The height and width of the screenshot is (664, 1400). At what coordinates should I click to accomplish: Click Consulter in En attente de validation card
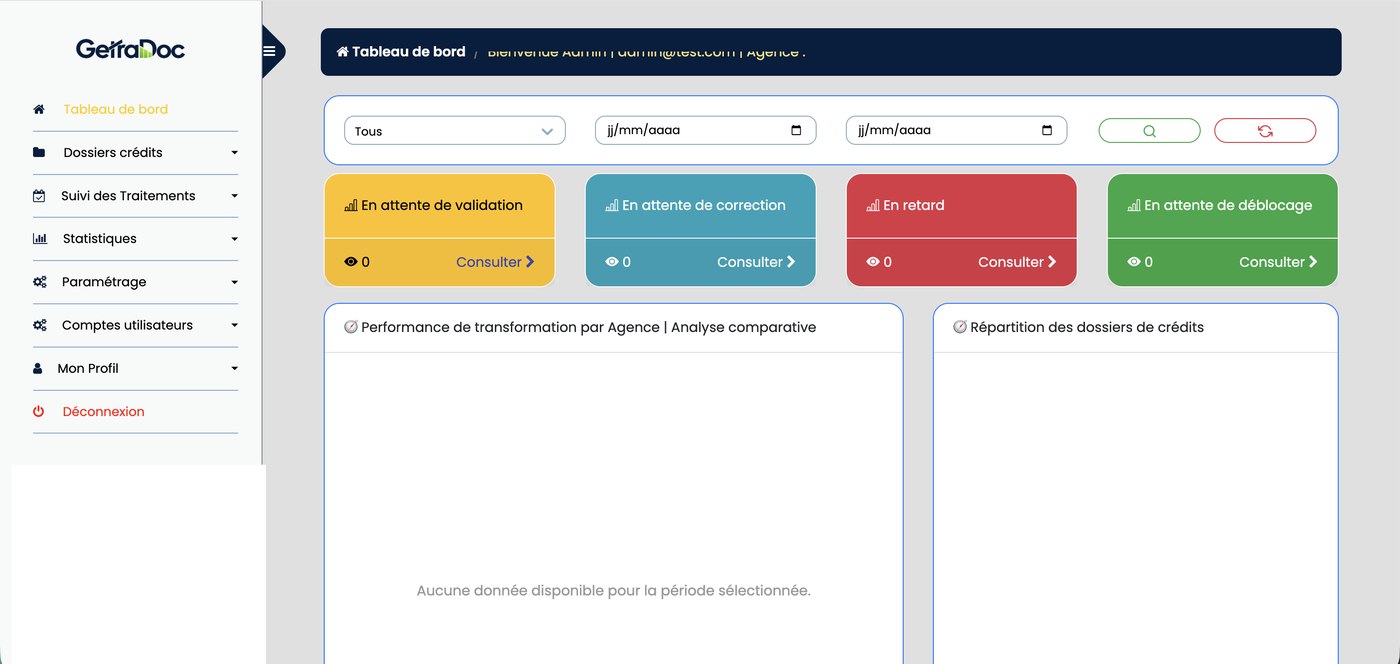coord(495,262)
